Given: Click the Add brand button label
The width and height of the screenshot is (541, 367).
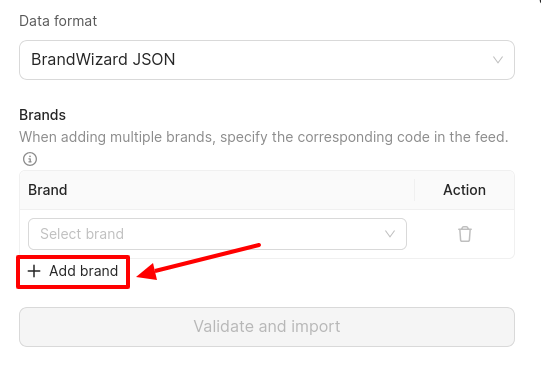Looking at the screenshot, I should tap(83, 271).
